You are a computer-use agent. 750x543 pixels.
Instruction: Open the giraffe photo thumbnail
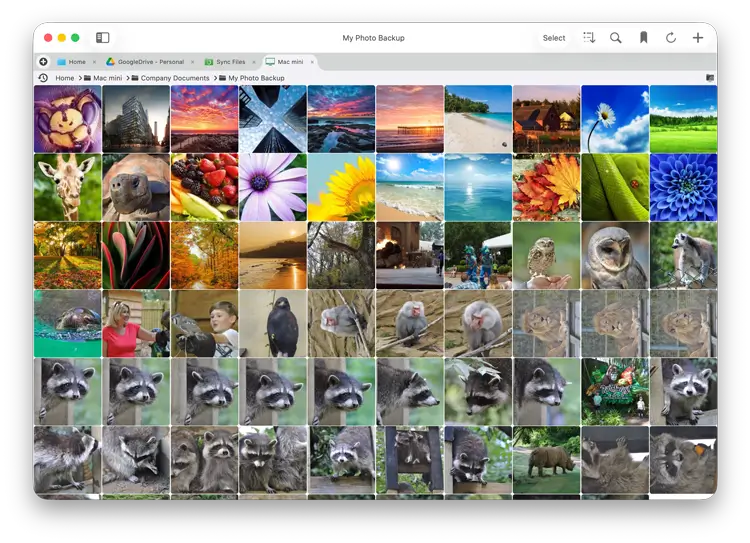point(67,187)
